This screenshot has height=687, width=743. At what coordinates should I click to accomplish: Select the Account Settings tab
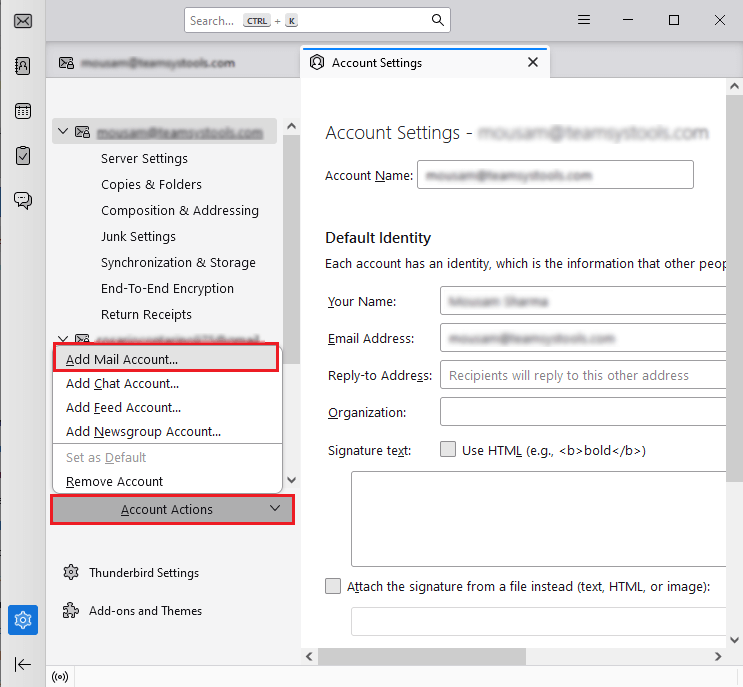pyautogui.click(x=425, y=63)
